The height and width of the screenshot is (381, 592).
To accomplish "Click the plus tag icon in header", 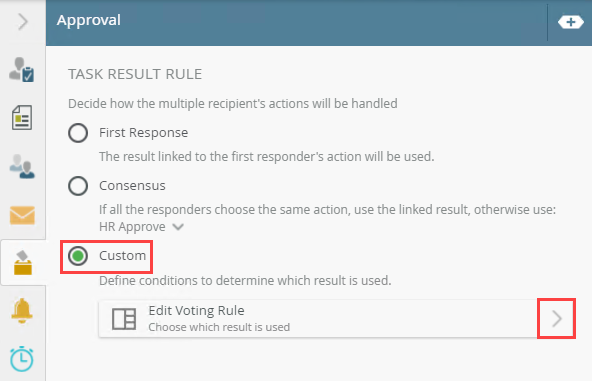I will click(x=570, y=22).
